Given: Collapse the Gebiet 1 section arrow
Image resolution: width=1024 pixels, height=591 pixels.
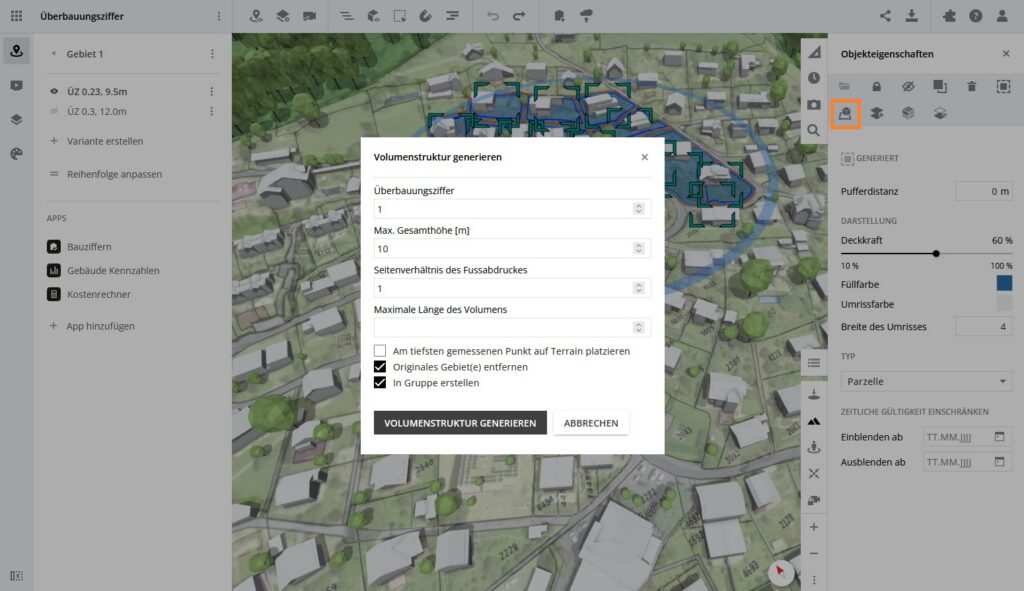Looking at the screenshot, I should pyautogui.click(x=53, y=54).
